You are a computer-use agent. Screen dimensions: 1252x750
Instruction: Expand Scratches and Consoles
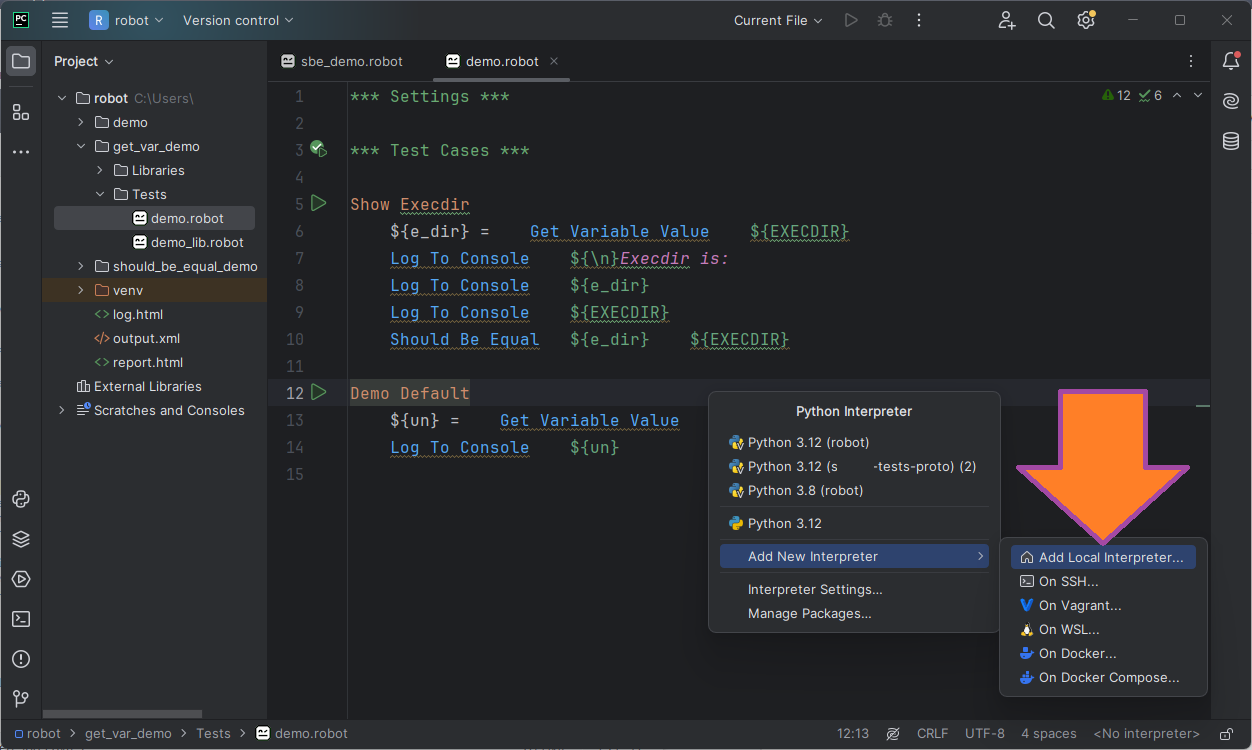point(62,410)
